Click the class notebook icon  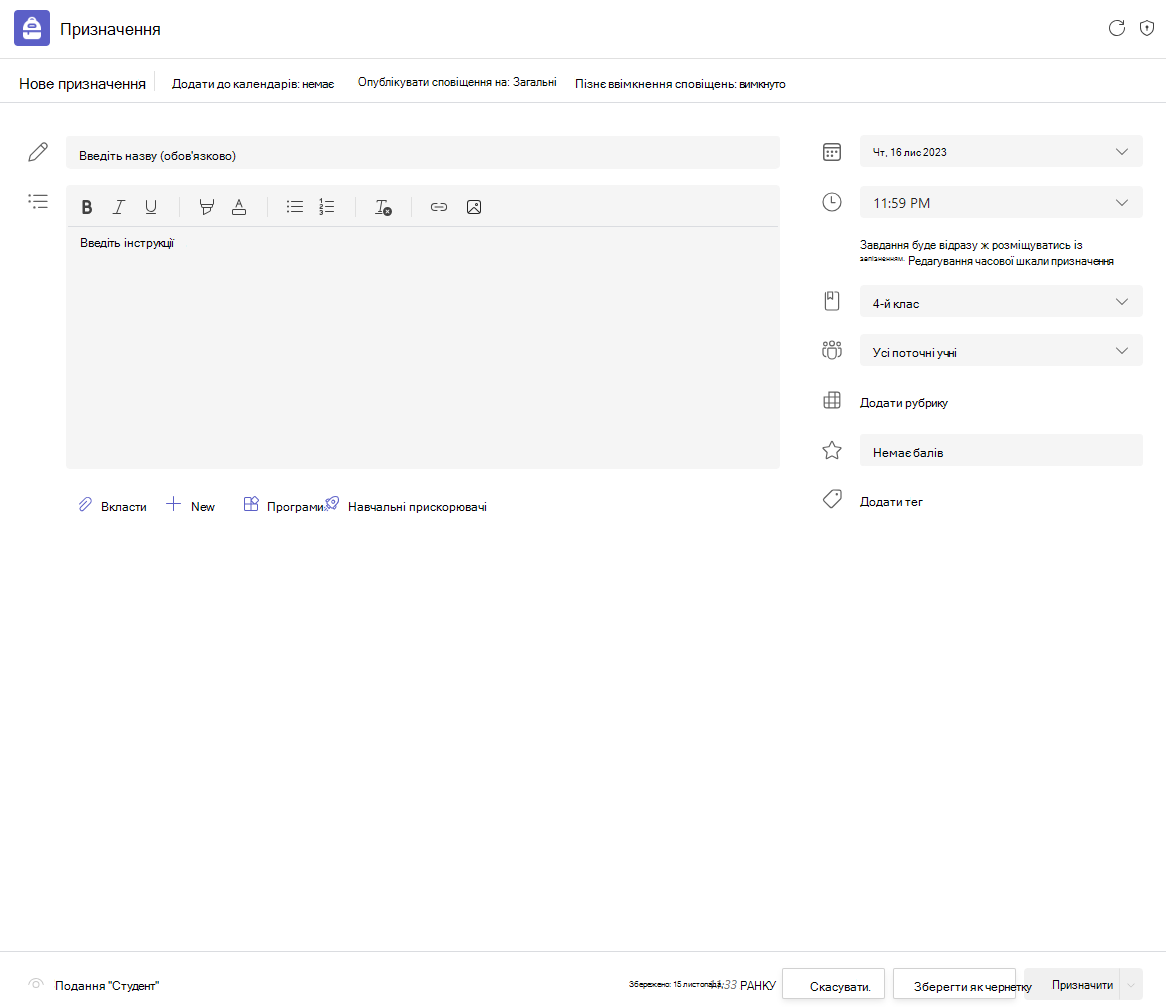[x=831, y=301]
